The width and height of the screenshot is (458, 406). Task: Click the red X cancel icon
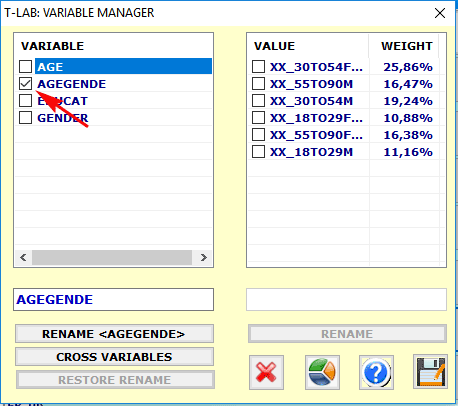(x=266, y=372)
